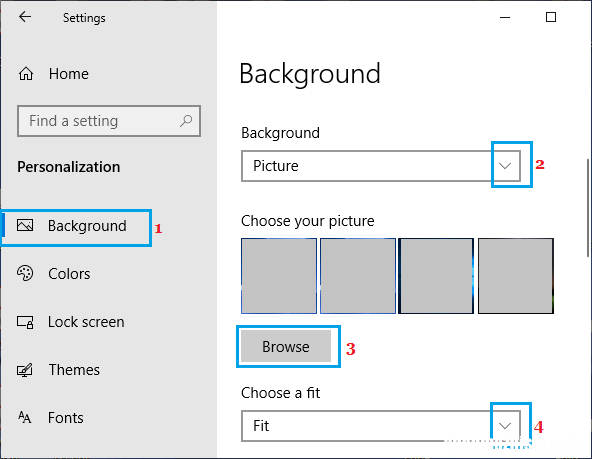Click the Lock screen icon
Viewport: 592px width, 459px height.
(x=25, y=322)
